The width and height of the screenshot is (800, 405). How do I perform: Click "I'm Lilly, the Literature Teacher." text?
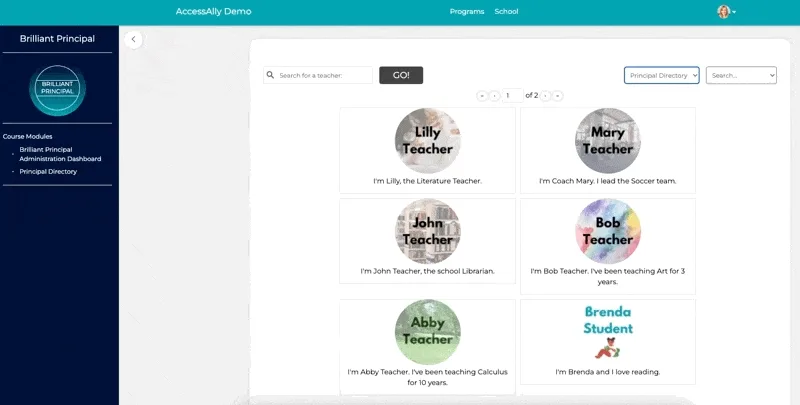pos(428,181)
